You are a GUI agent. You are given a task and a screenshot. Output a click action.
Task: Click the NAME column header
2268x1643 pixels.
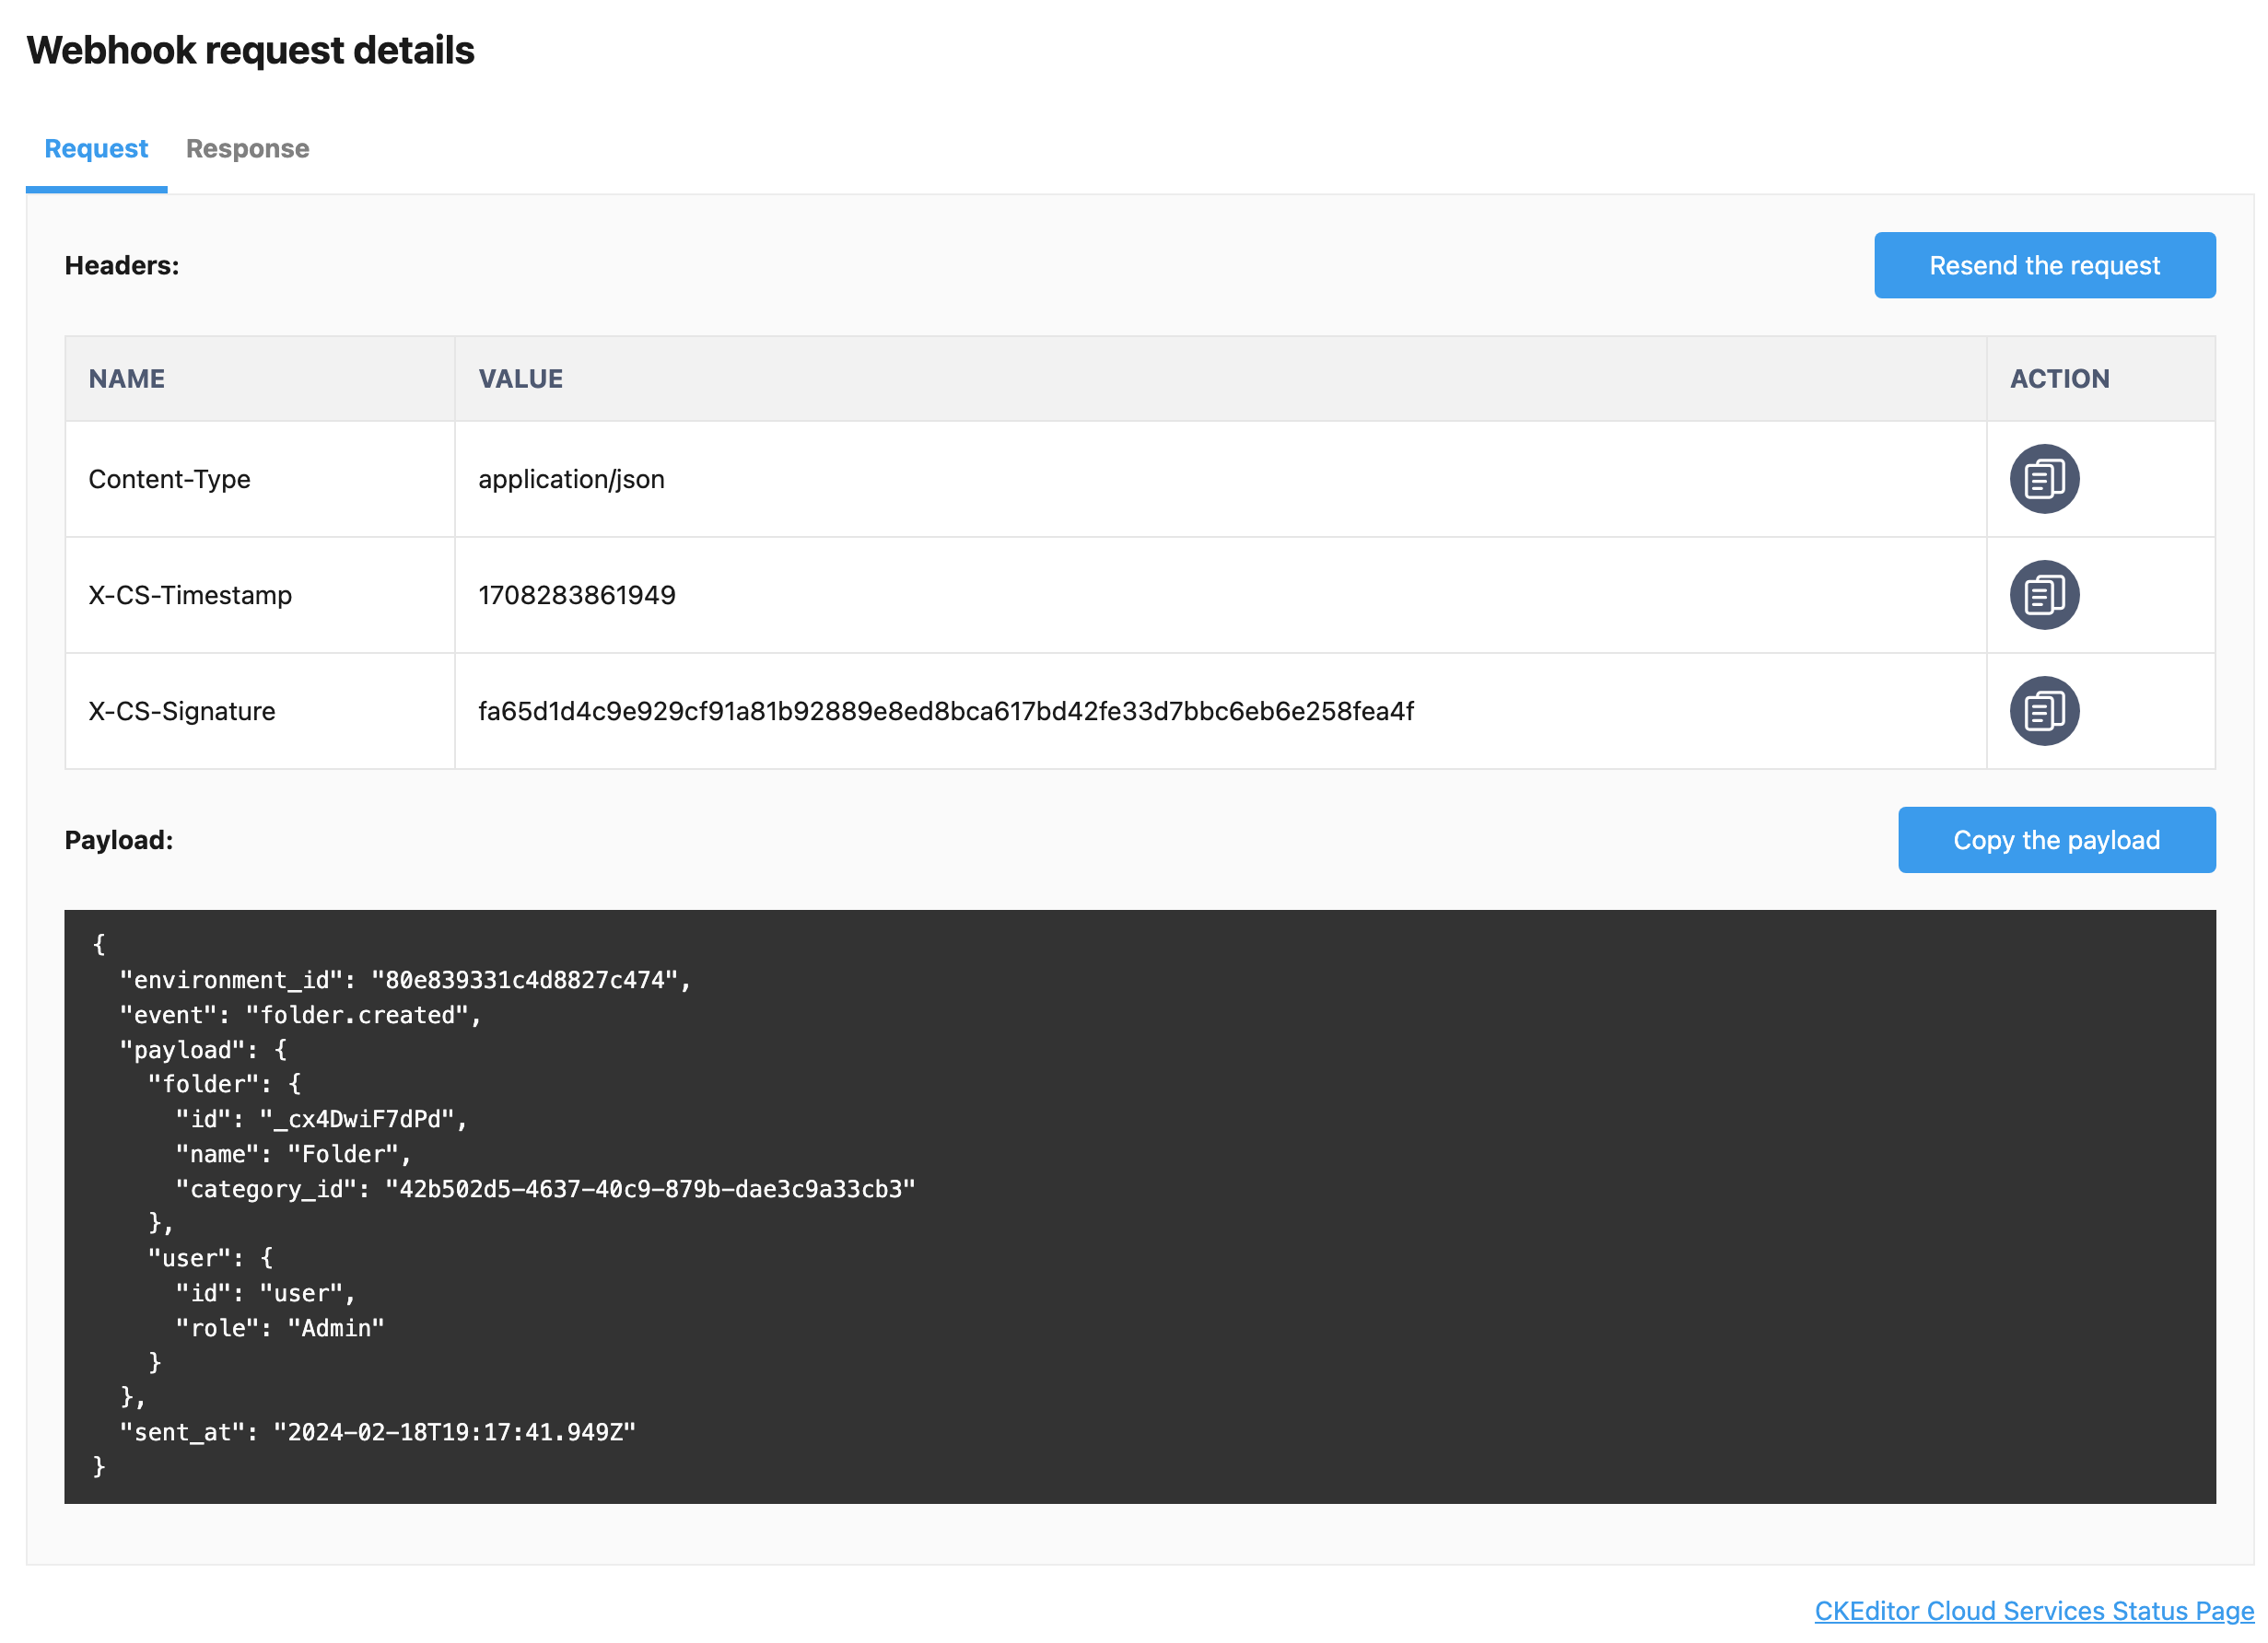click(x=260, y=379)
